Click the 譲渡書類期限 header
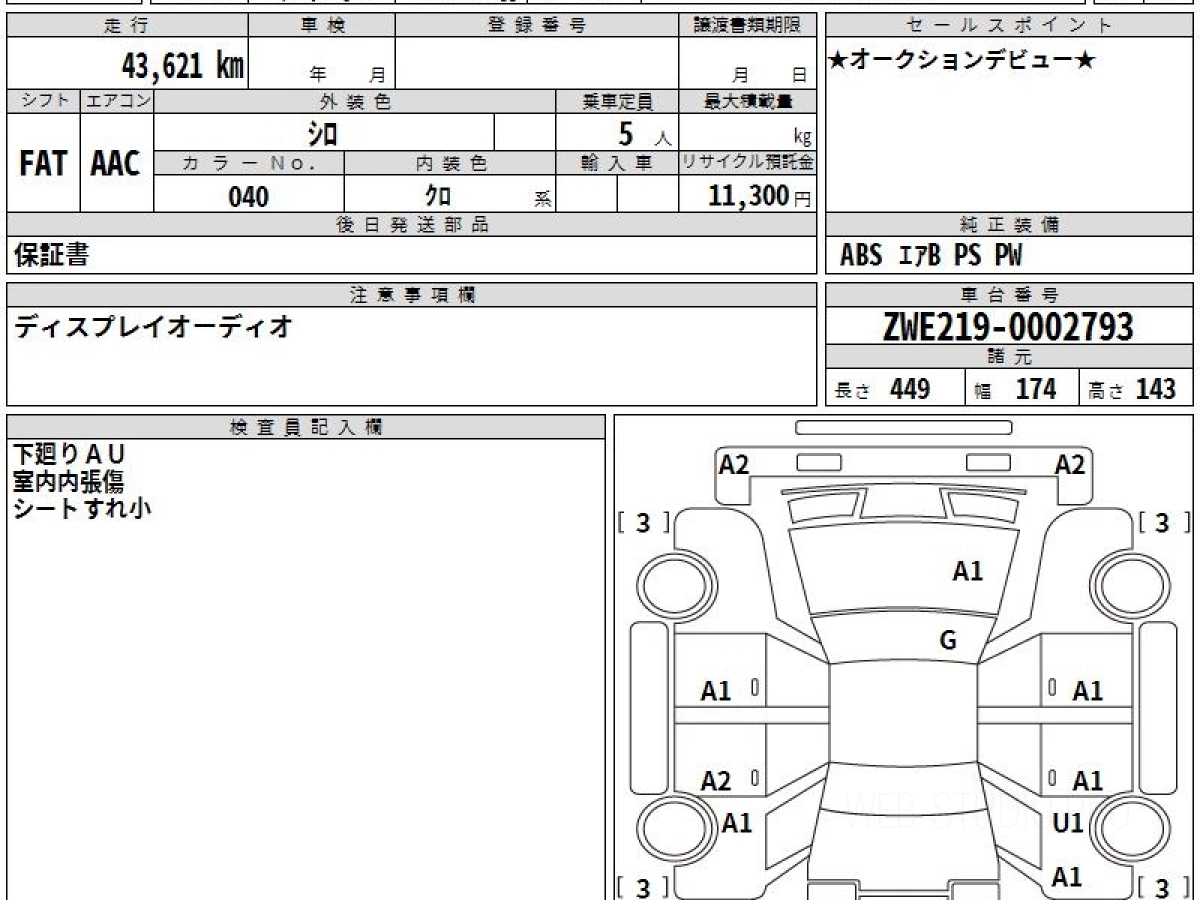 coord(747,26)
